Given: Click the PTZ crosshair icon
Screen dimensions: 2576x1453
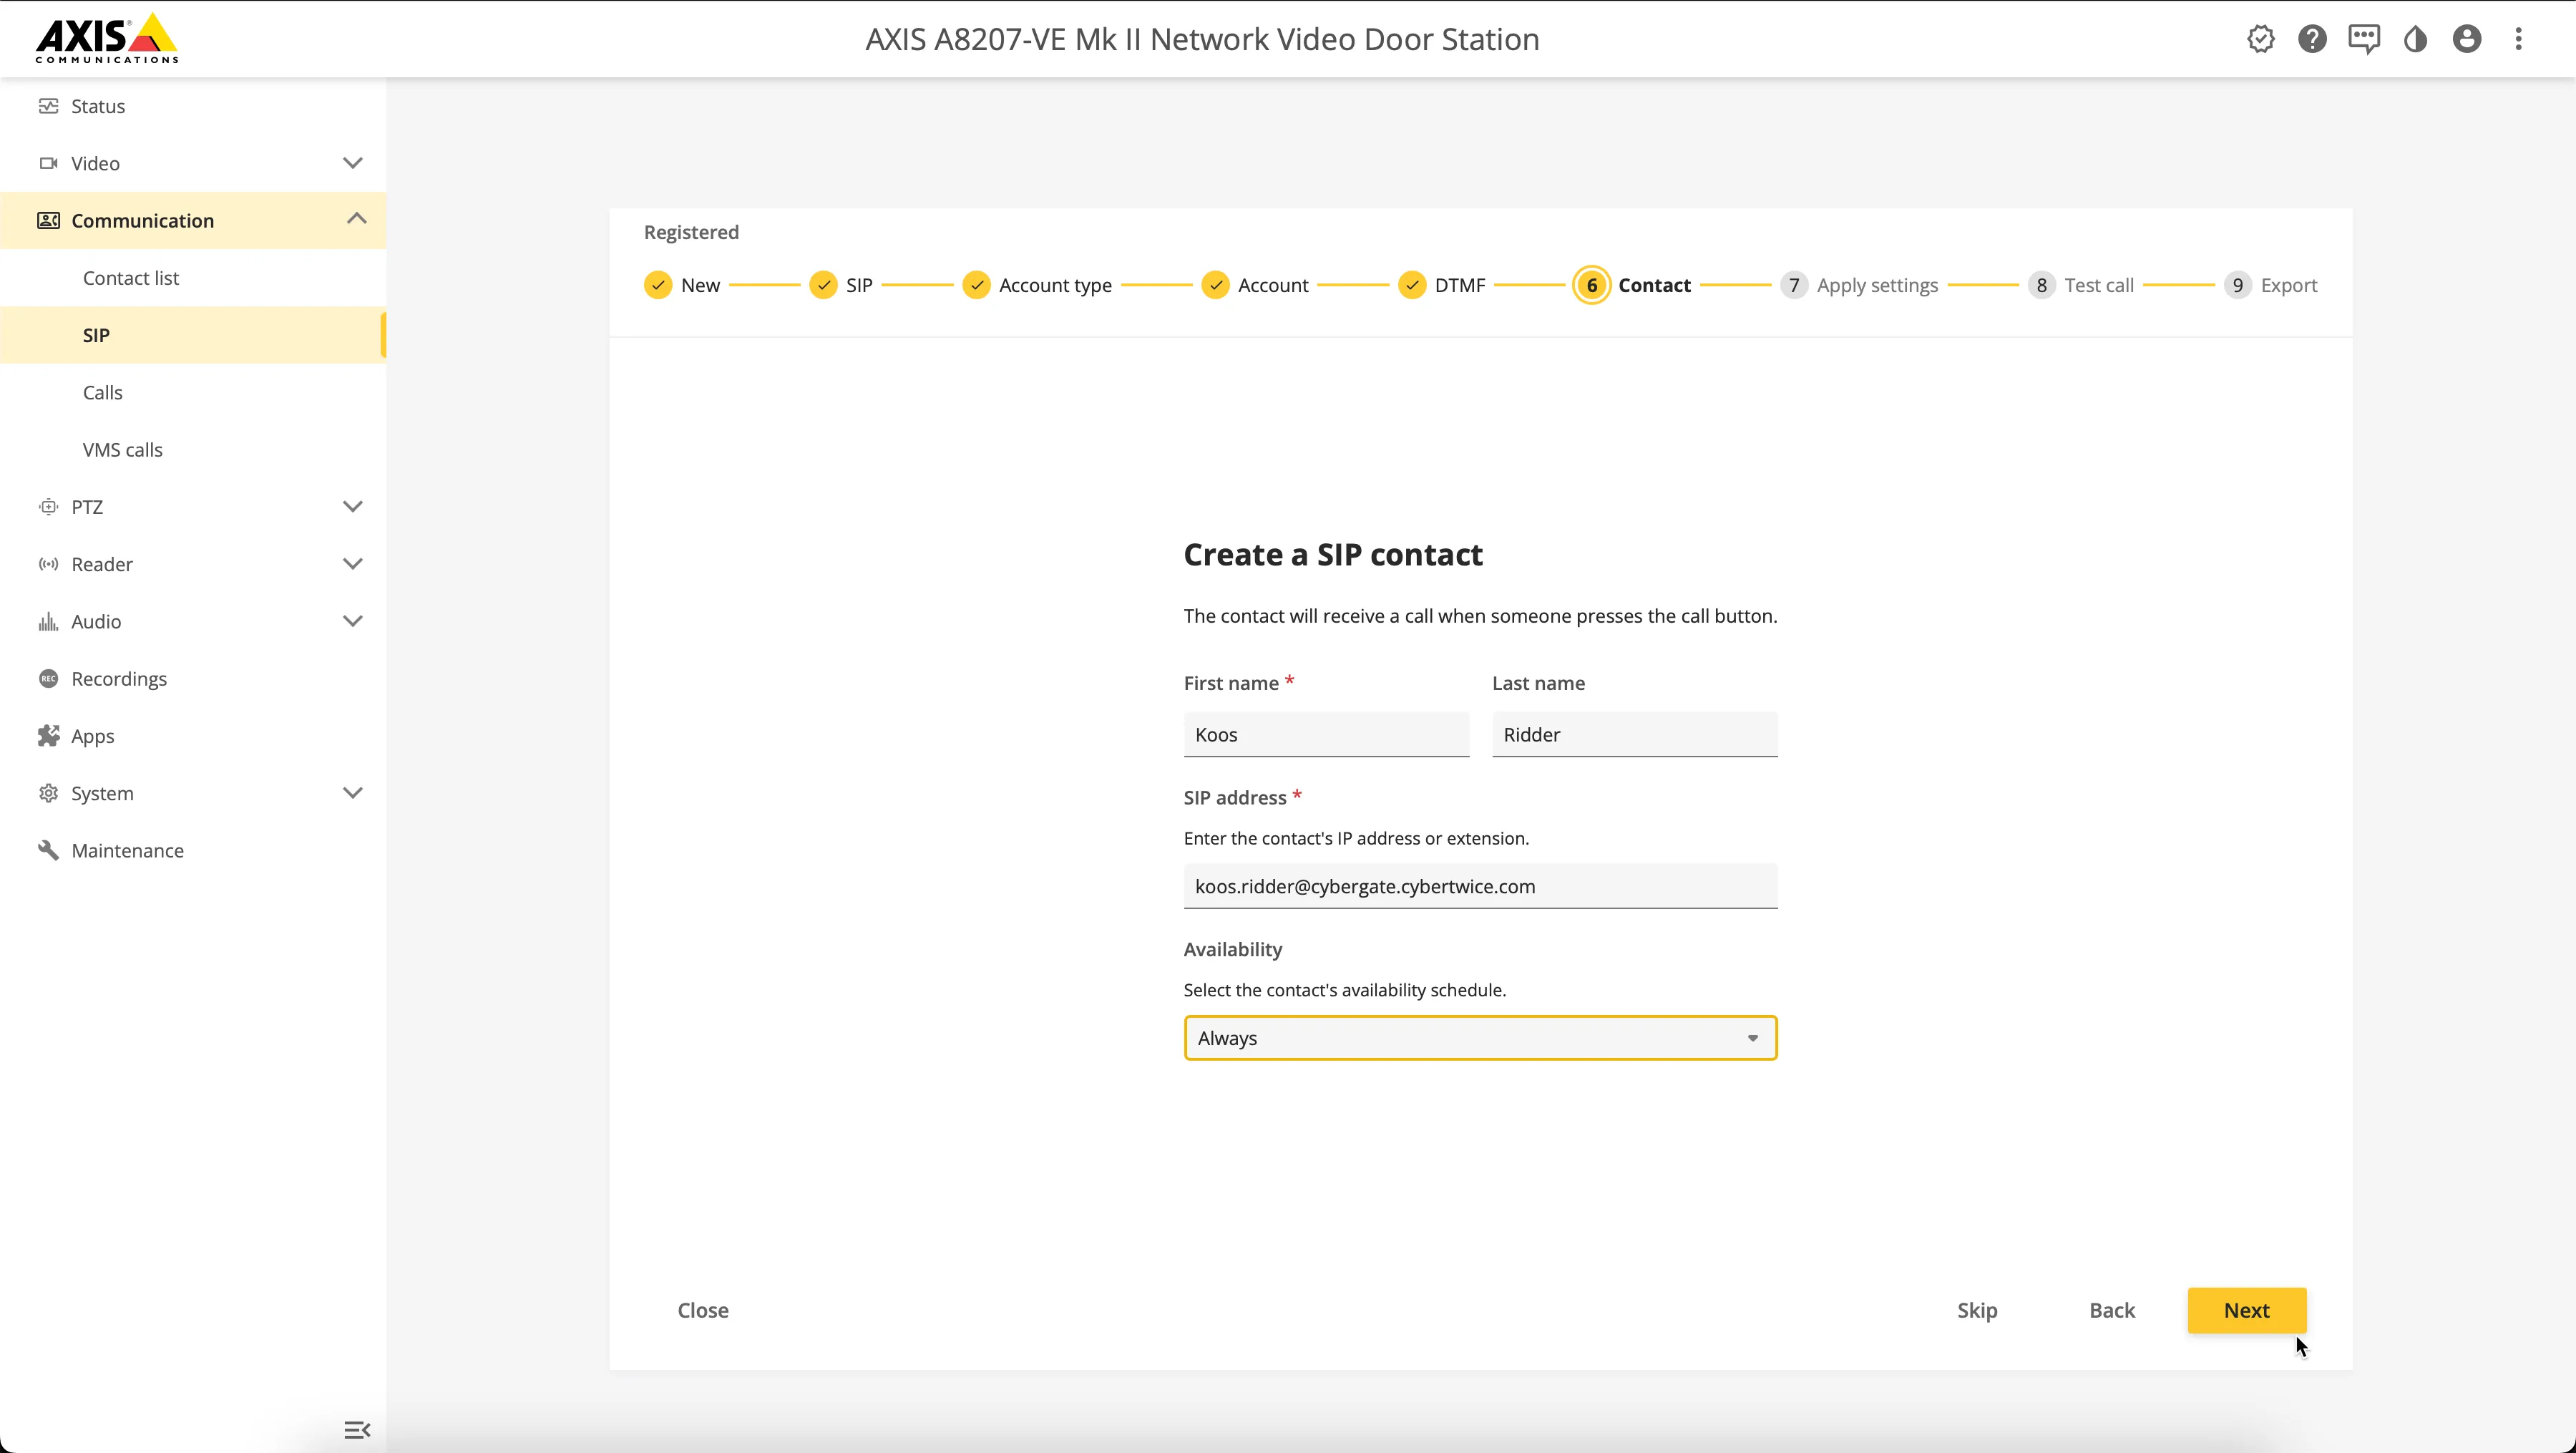Looking at the screenshot, I should pyautogui.click(x=48, y=507).
